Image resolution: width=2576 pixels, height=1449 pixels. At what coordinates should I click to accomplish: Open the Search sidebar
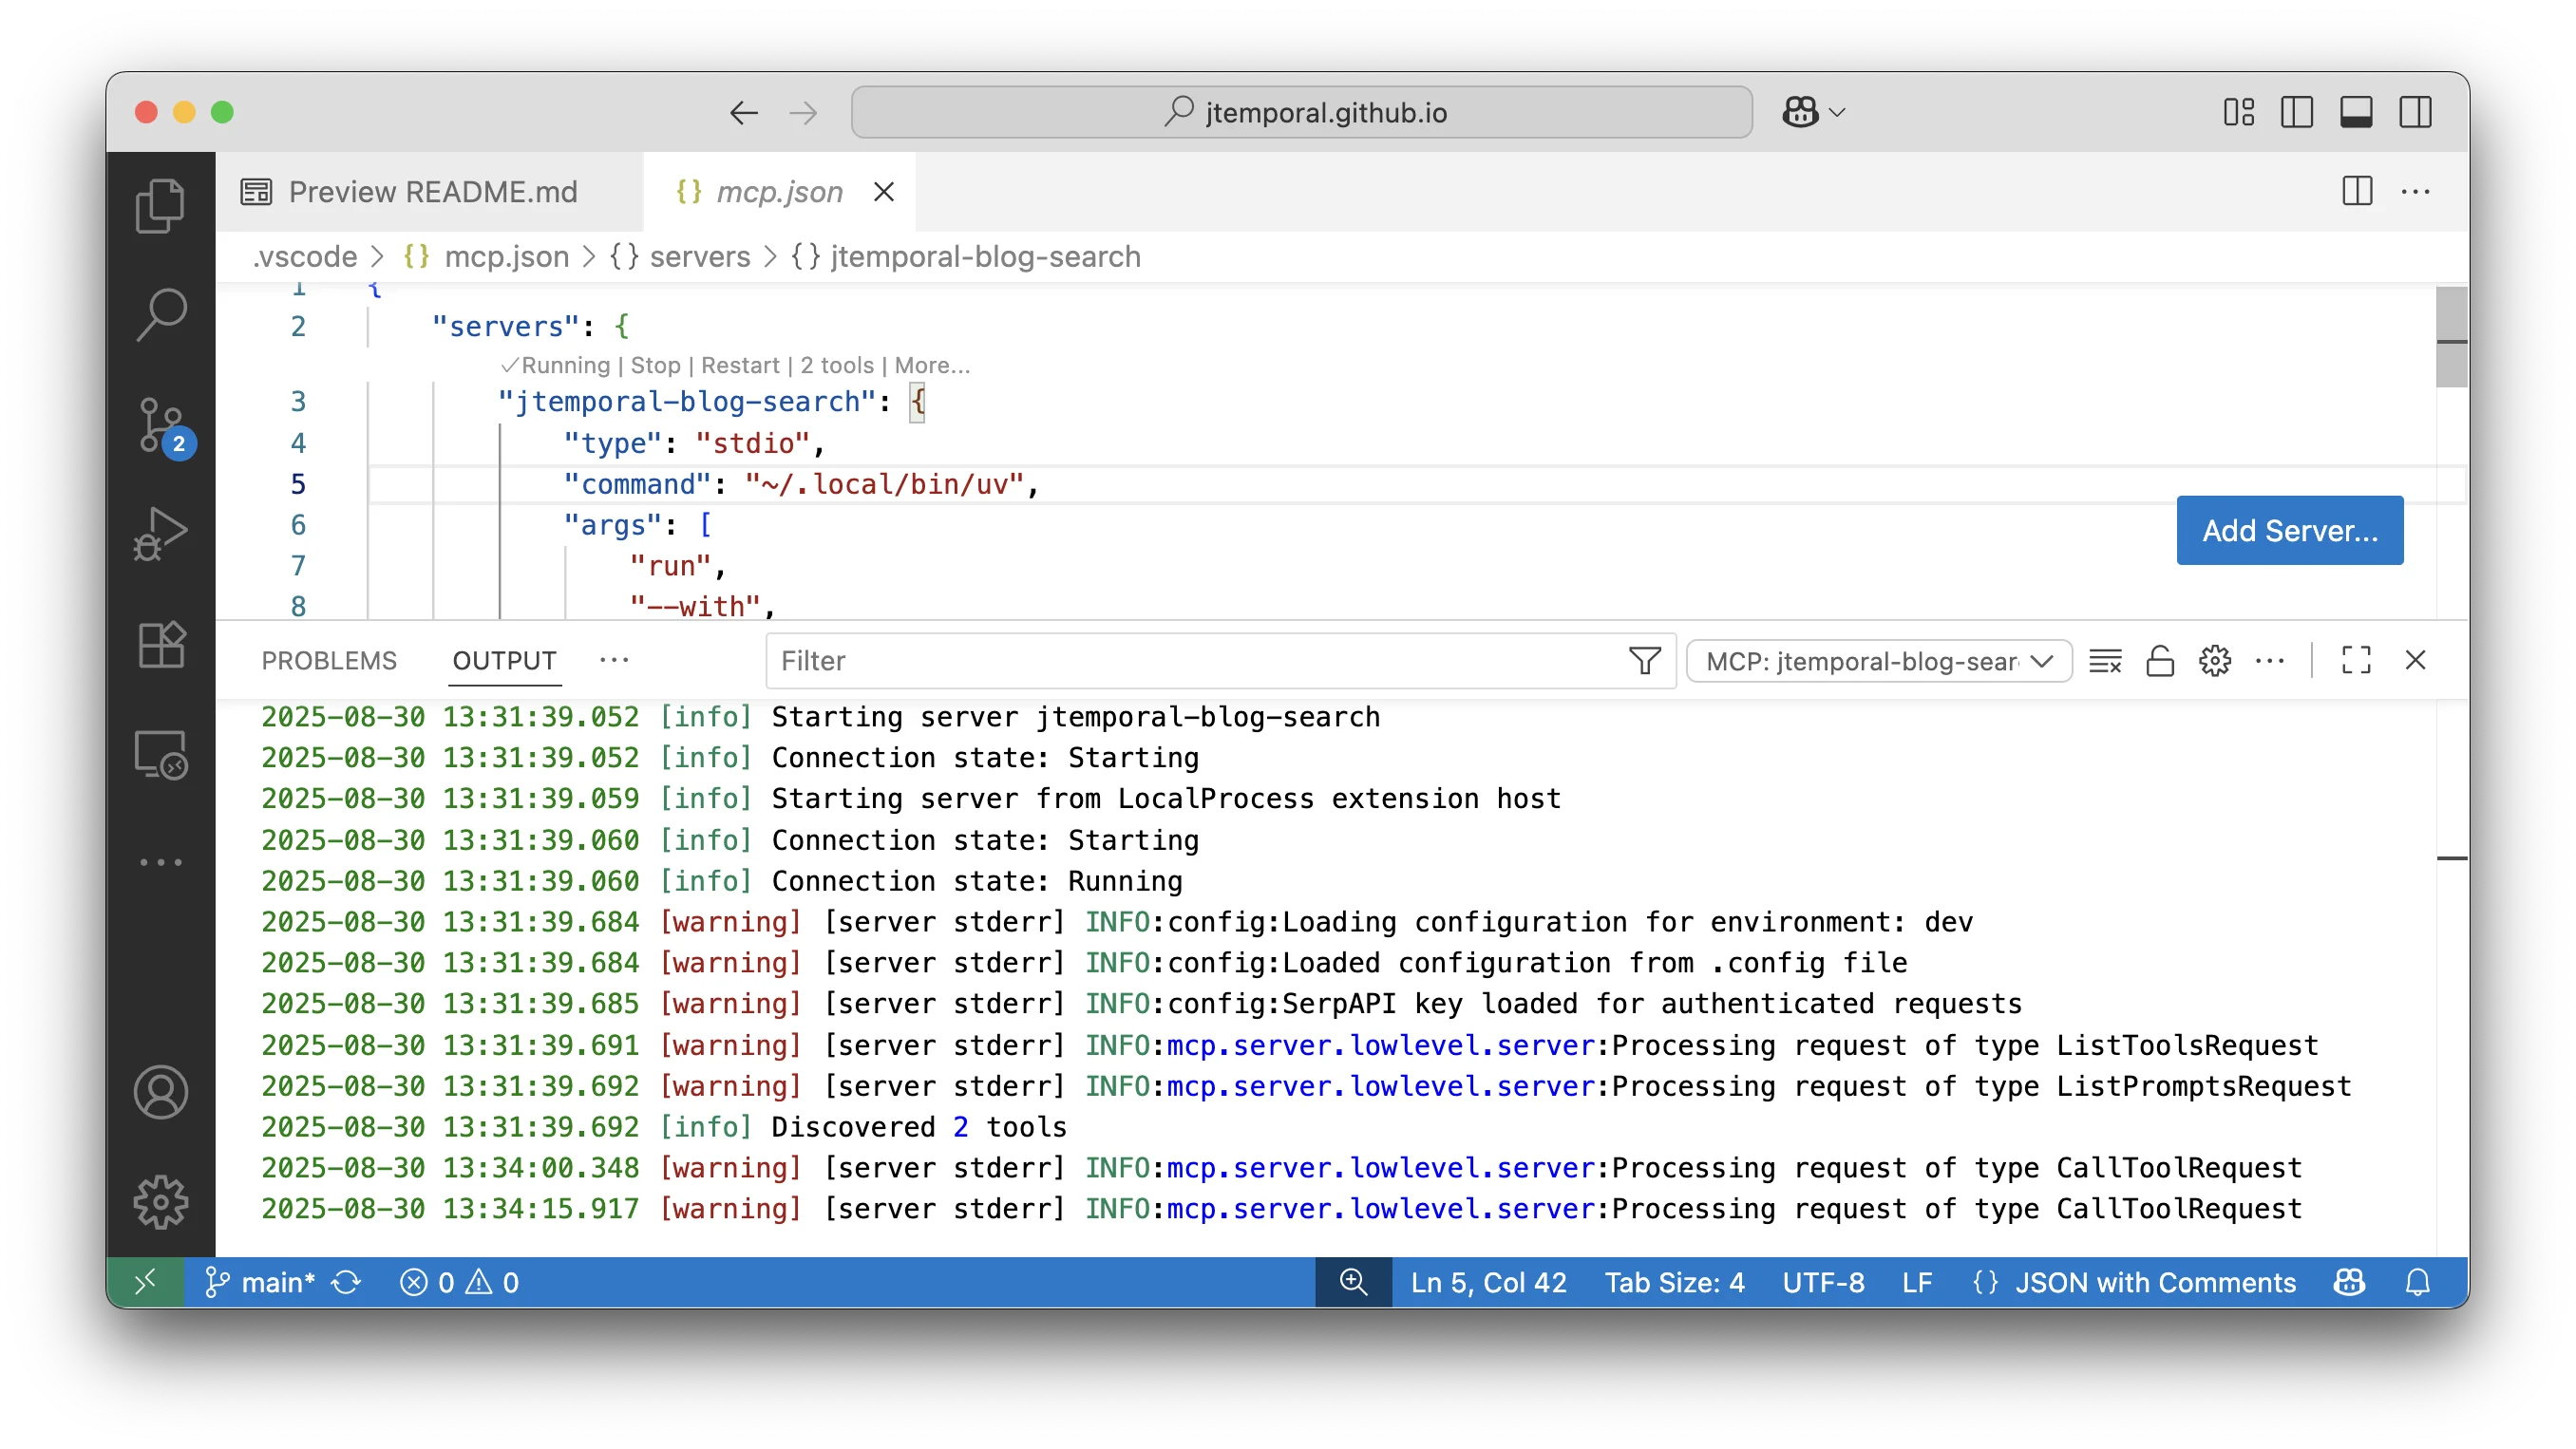click(161, 313)
